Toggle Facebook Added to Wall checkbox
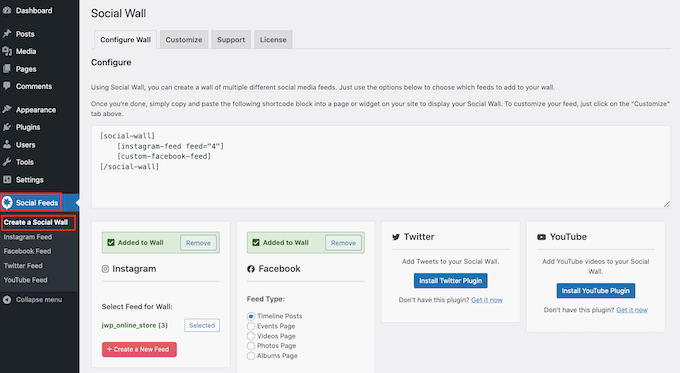Image resolution: width=680 pixels, height=373 pixels. point(256,242)
